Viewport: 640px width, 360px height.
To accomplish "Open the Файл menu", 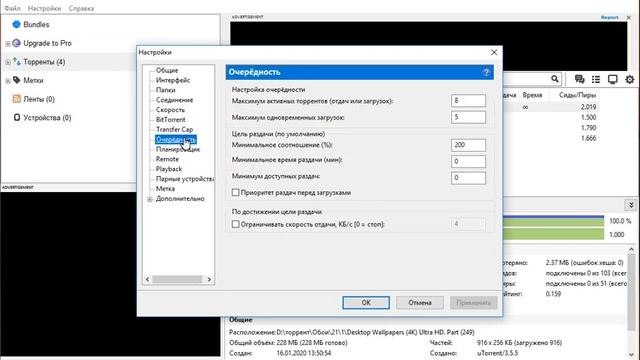I will click(x=12, y=8).
